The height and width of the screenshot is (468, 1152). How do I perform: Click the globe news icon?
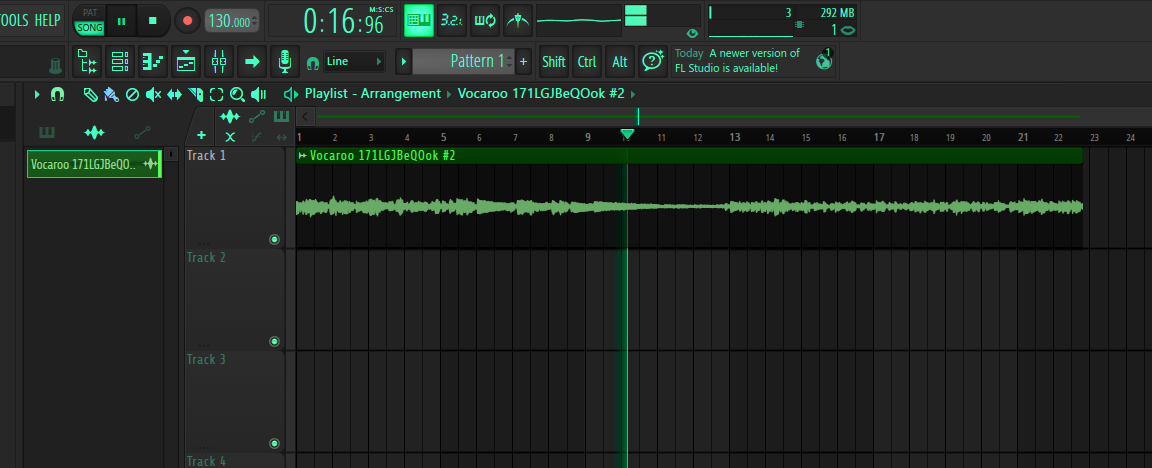[824, 61]
